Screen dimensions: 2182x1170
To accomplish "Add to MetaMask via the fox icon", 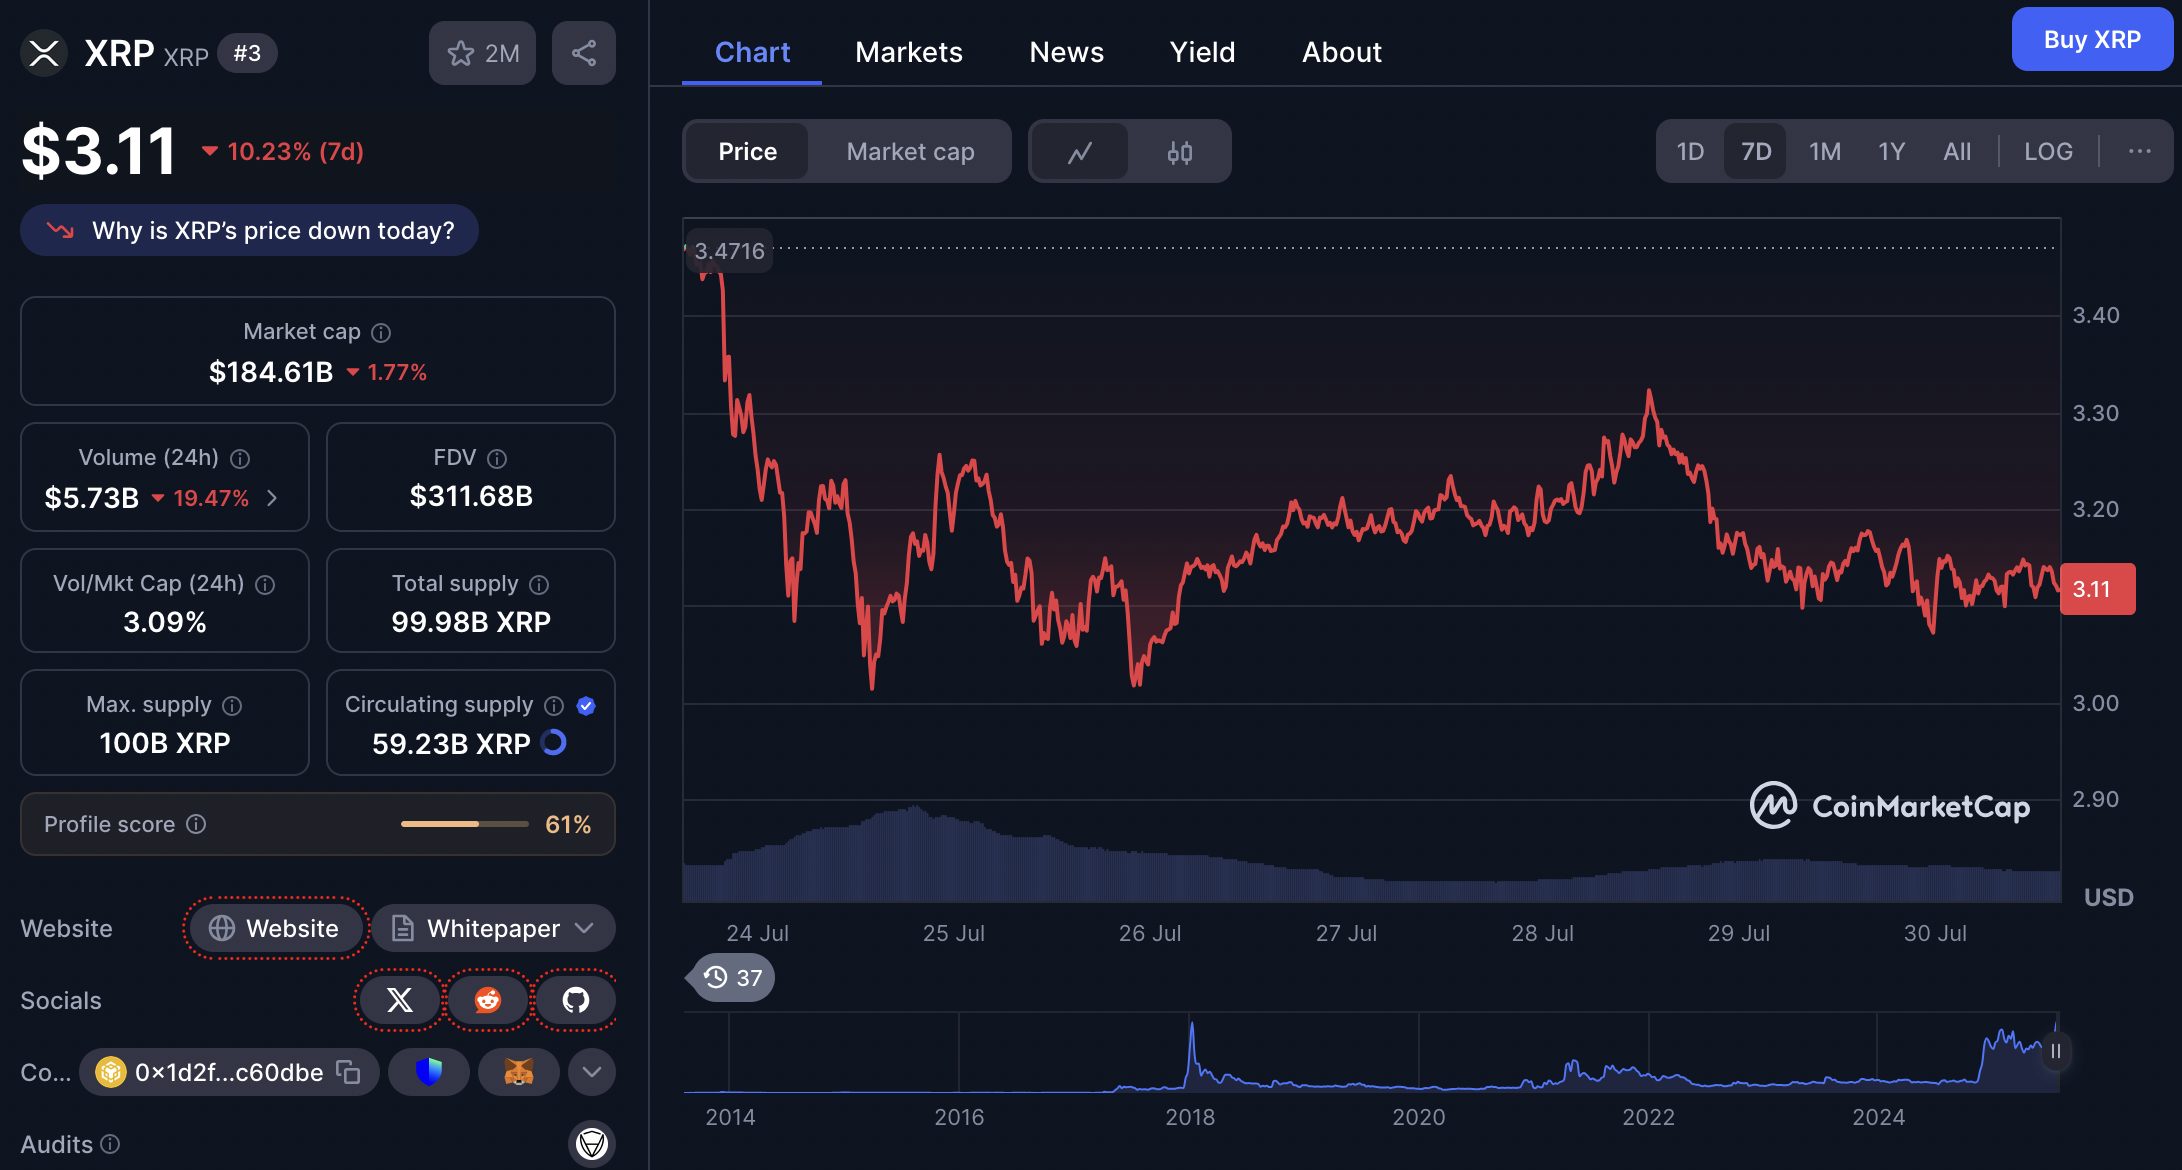I will (x=518, y=1072).
